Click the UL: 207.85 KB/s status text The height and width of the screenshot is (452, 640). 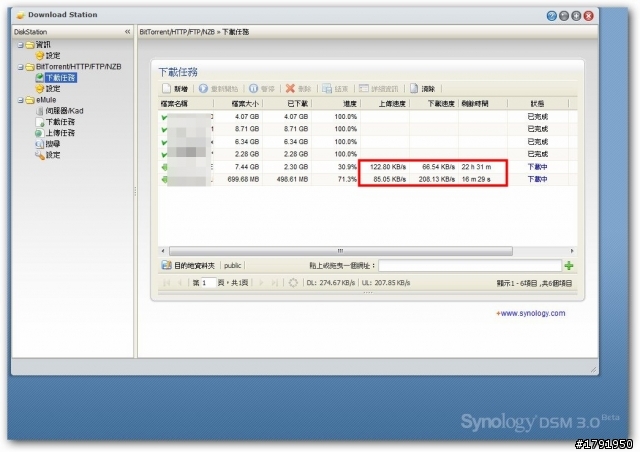(386, 283)
